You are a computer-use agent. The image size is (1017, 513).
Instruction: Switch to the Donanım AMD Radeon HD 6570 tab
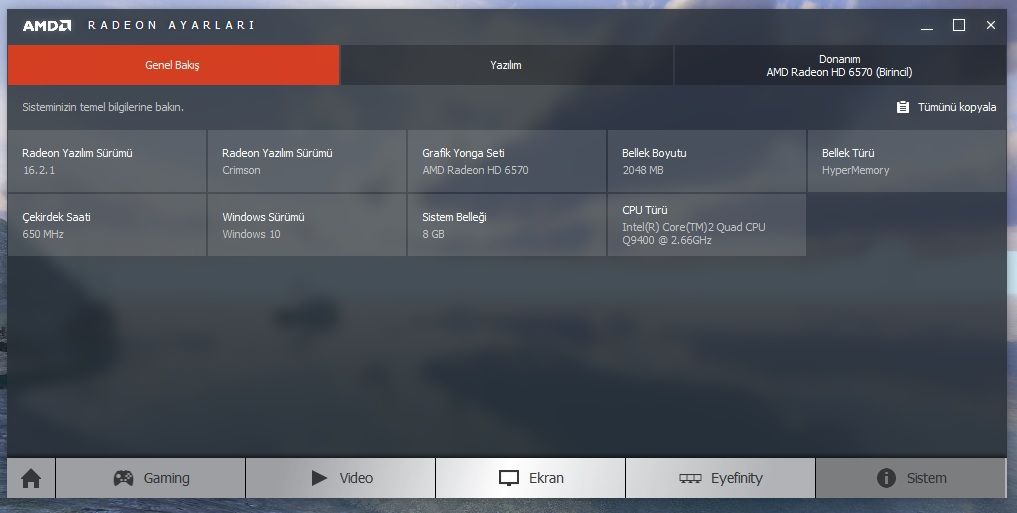[x=840, y=65]
